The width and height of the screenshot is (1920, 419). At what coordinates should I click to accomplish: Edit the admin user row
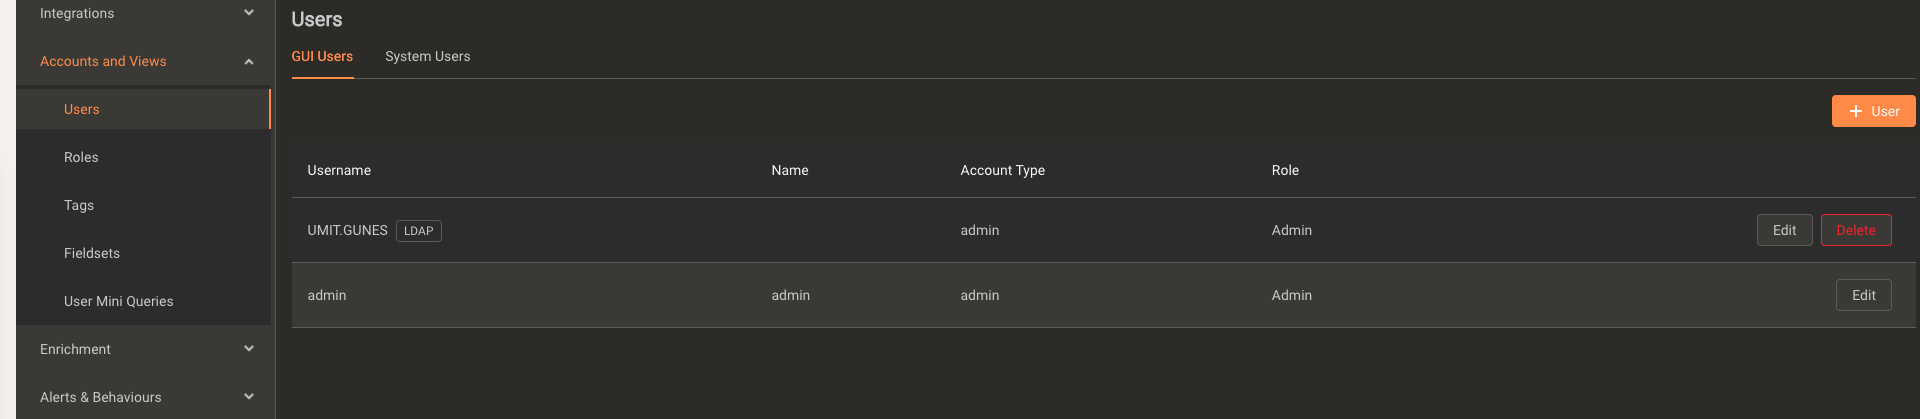(x=1863, y=295)
